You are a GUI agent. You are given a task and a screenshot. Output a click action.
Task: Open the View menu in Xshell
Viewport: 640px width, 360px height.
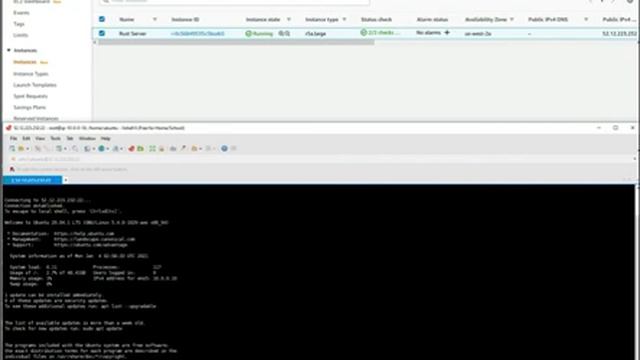tap(40, 138)
